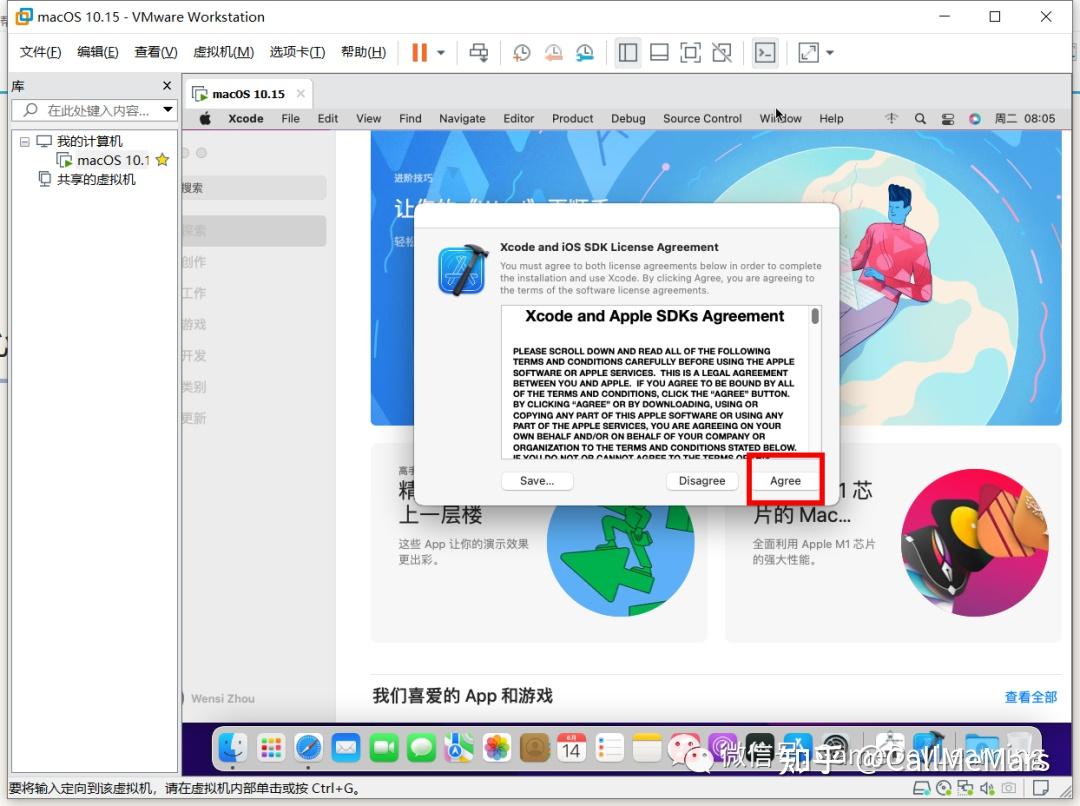The height and width of the screenshot is (806, 1080).
Task: Open Spotlight search in macOS menu bar
Action: (920, 118)
